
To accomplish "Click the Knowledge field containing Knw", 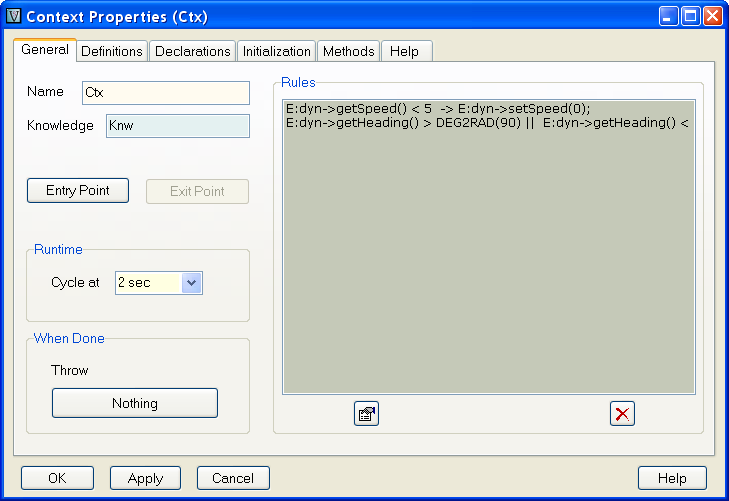I will 177,126.
